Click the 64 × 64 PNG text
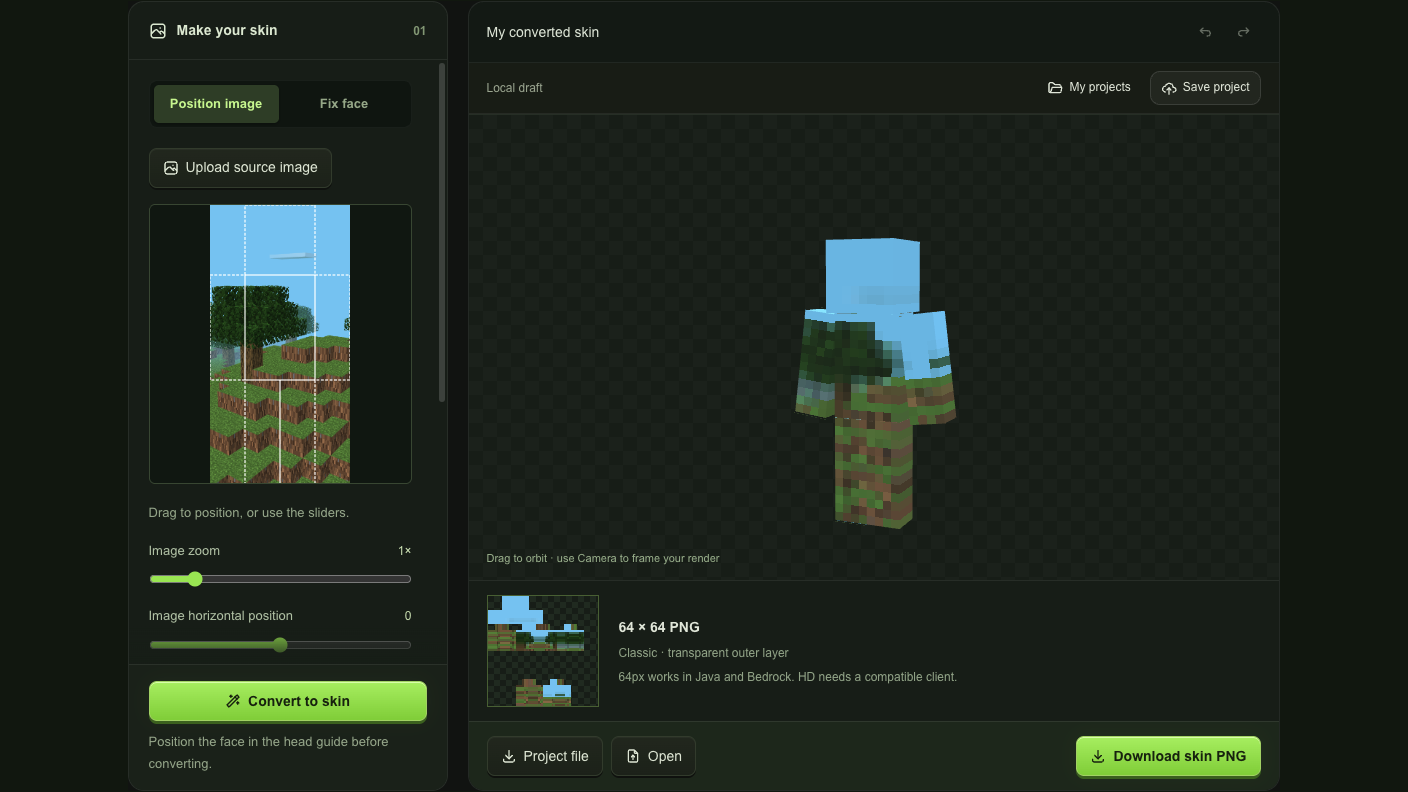The height and width of the screenshot is (792, 1408). click(659, 627)
